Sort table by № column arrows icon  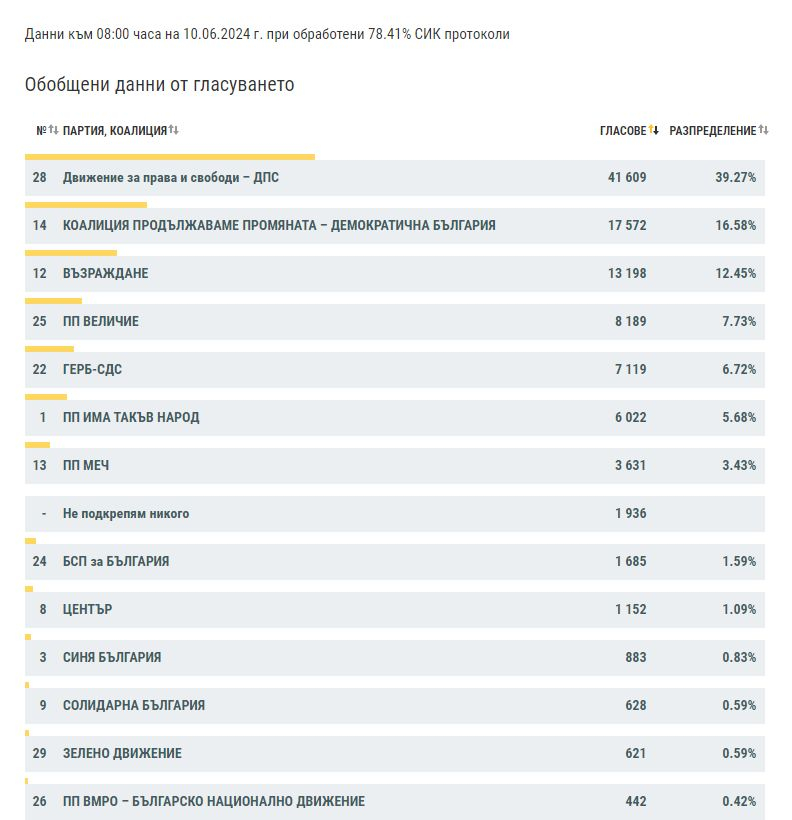tap(53, 130)
